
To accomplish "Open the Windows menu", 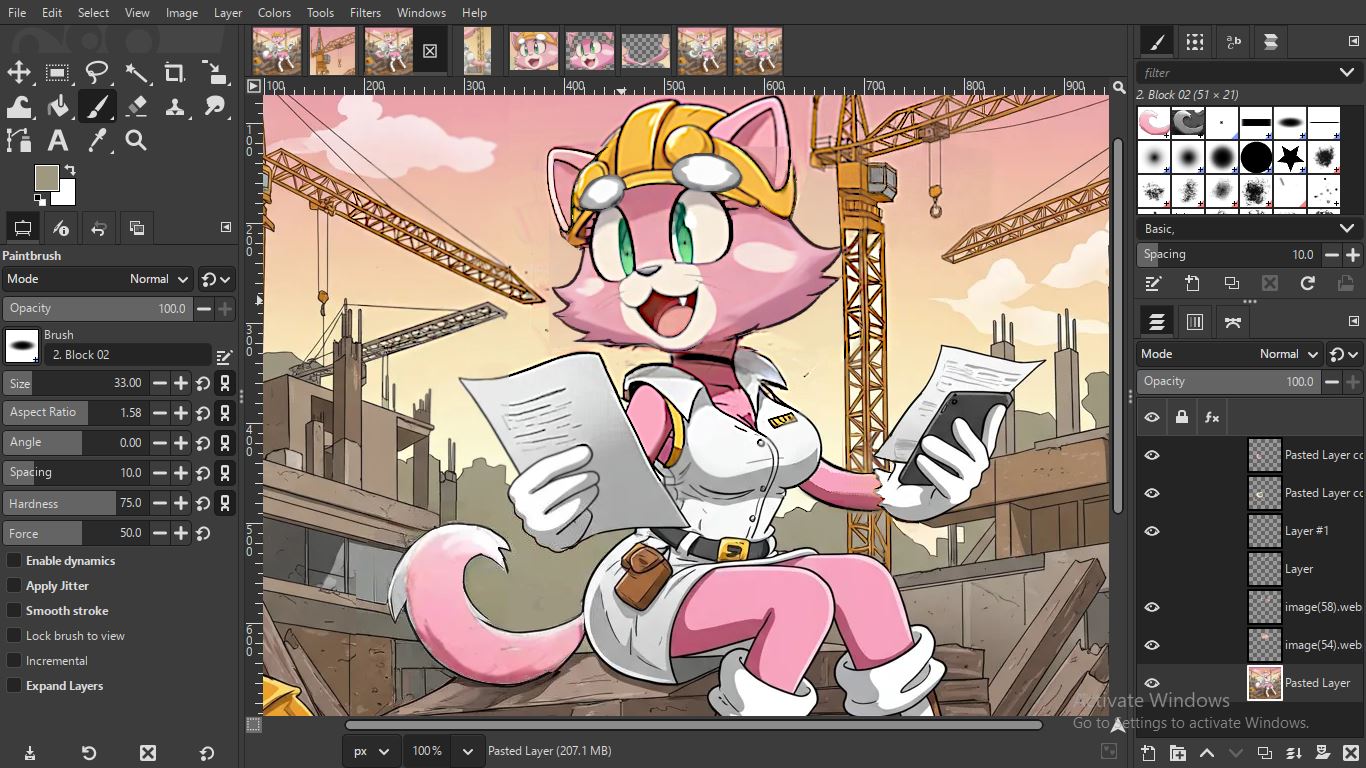I will click(x=421, y=13).
